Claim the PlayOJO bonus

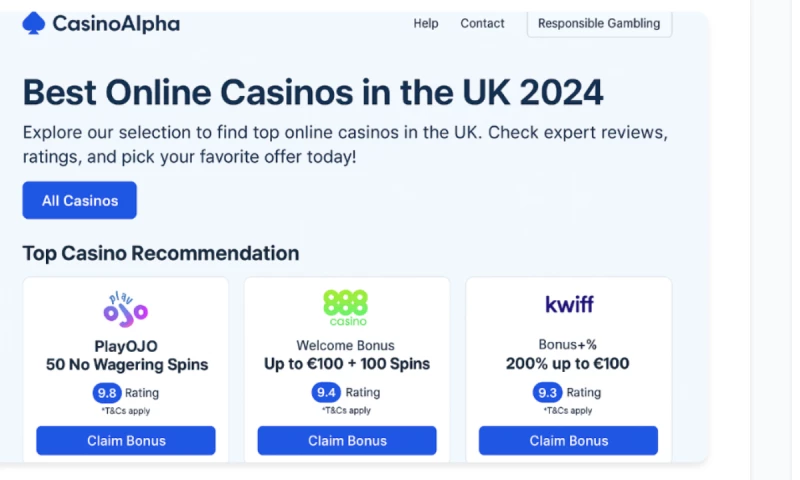pyautogui.click(x=126, y=441)
